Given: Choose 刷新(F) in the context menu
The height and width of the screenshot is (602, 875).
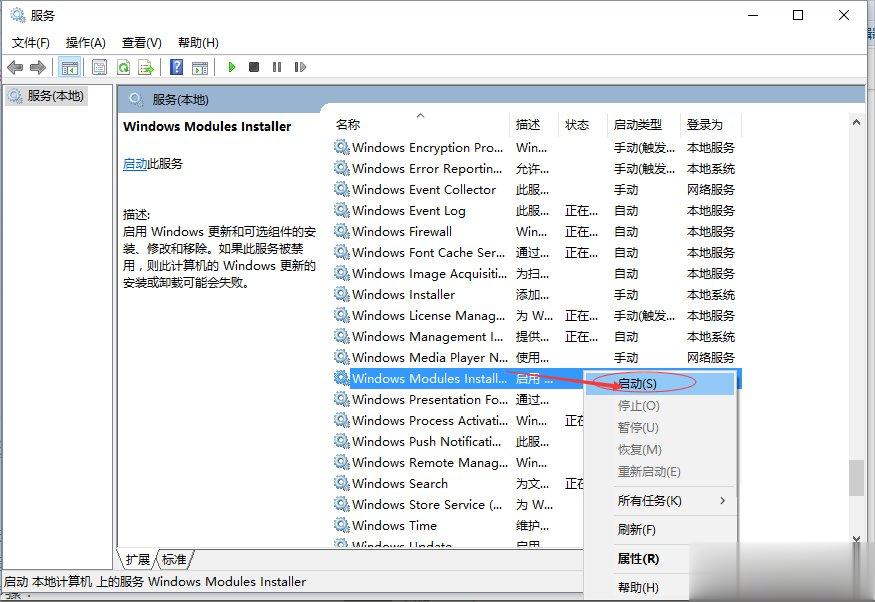Looking at the screenshot, I should 660,529.
